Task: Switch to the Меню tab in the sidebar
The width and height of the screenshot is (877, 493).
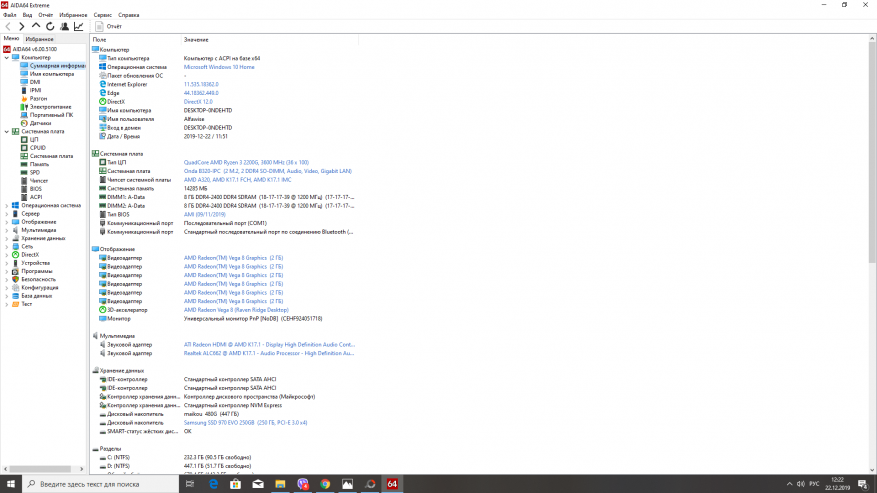Action: click(x=11, y=39)
